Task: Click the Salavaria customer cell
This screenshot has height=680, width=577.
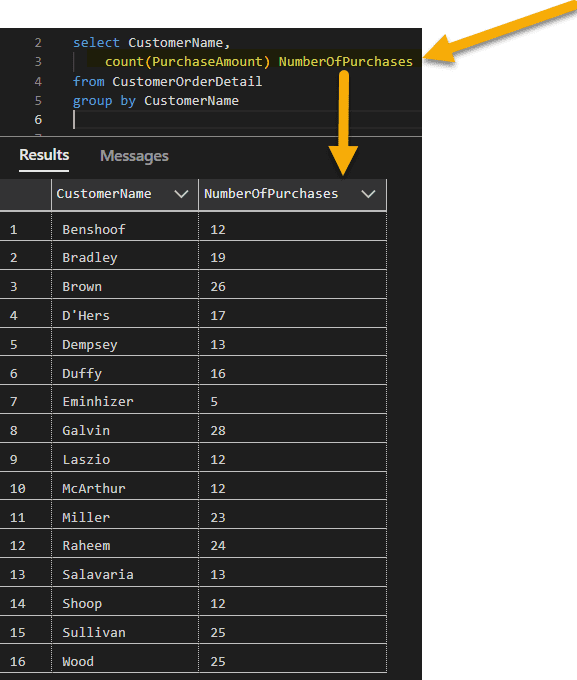Action: point(125,574)
